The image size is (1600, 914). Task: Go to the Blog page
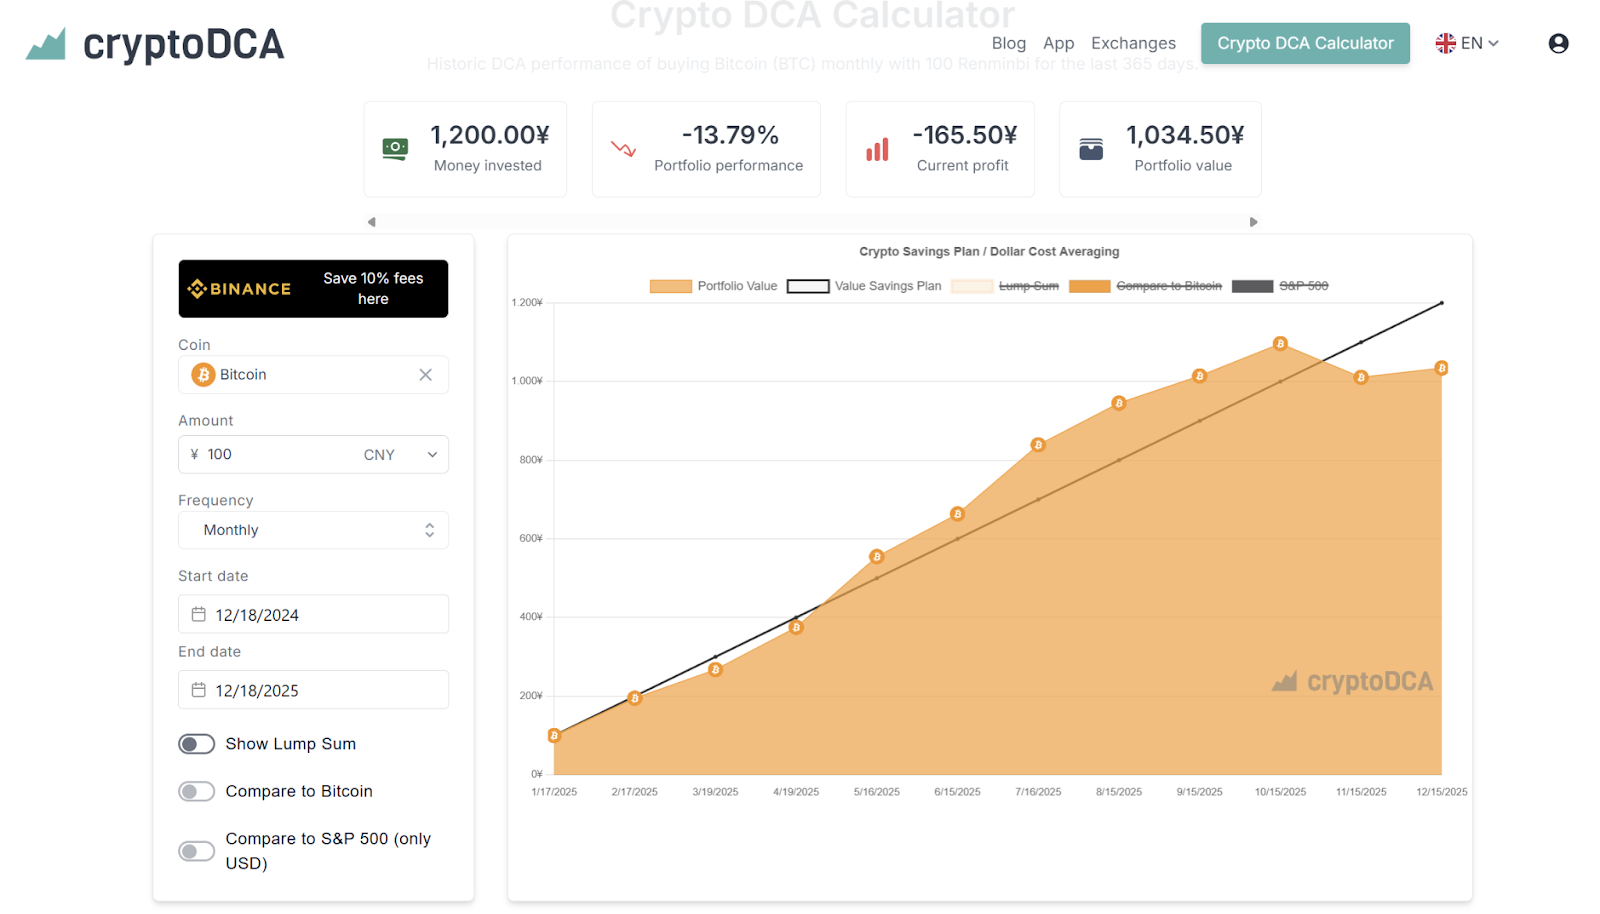pyautogui.click(x=1008, y=43)
